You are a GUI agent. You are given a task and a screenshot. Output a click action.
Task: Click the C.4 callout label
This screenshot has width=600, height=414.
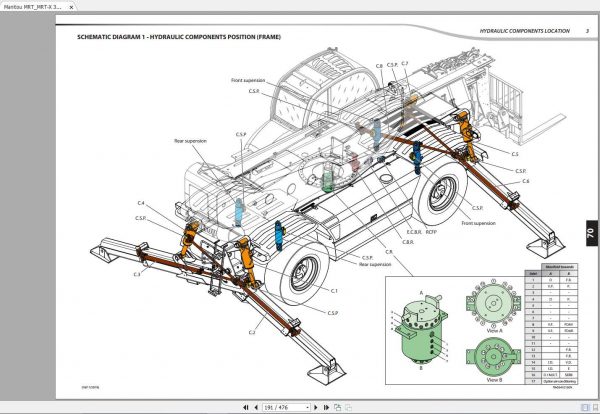tap(141, 203)
